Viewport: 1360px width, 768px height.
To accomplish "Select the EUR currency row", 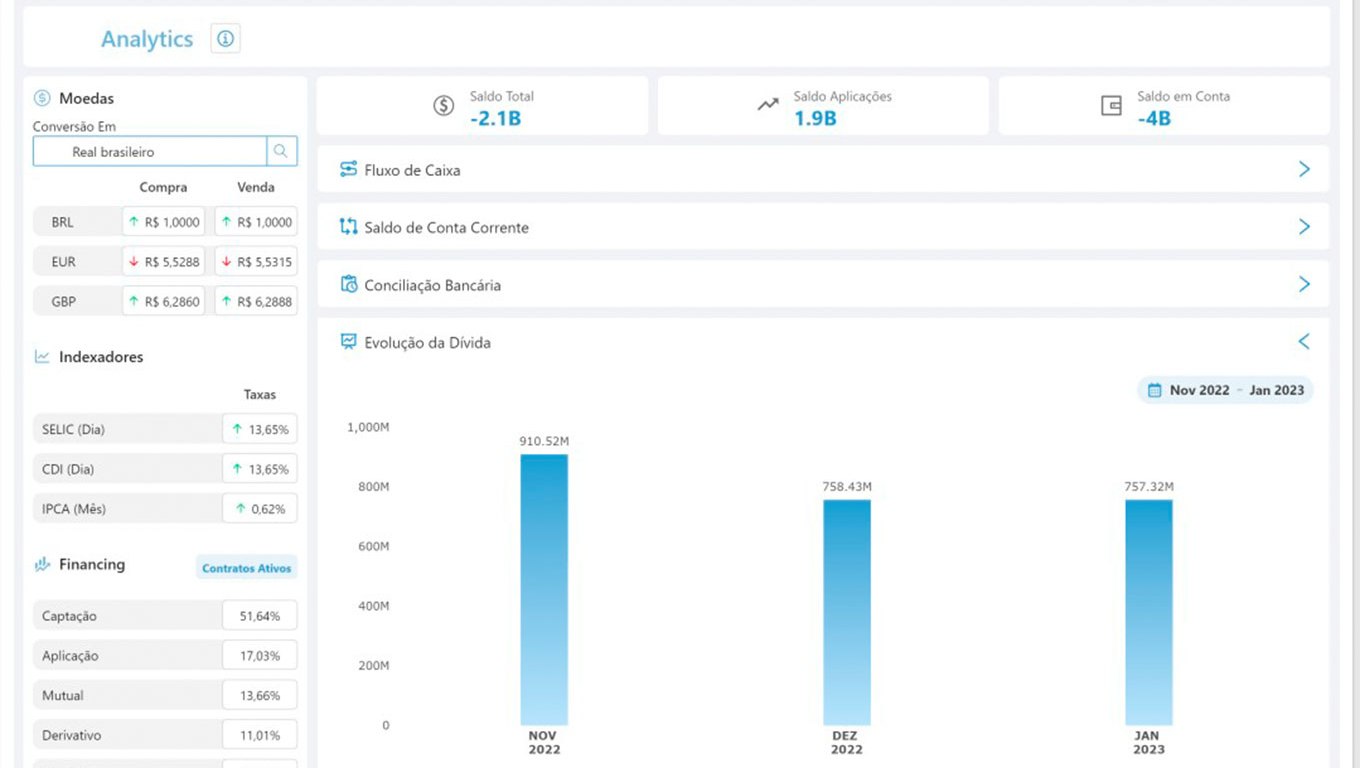I will [x=64, y=262].
